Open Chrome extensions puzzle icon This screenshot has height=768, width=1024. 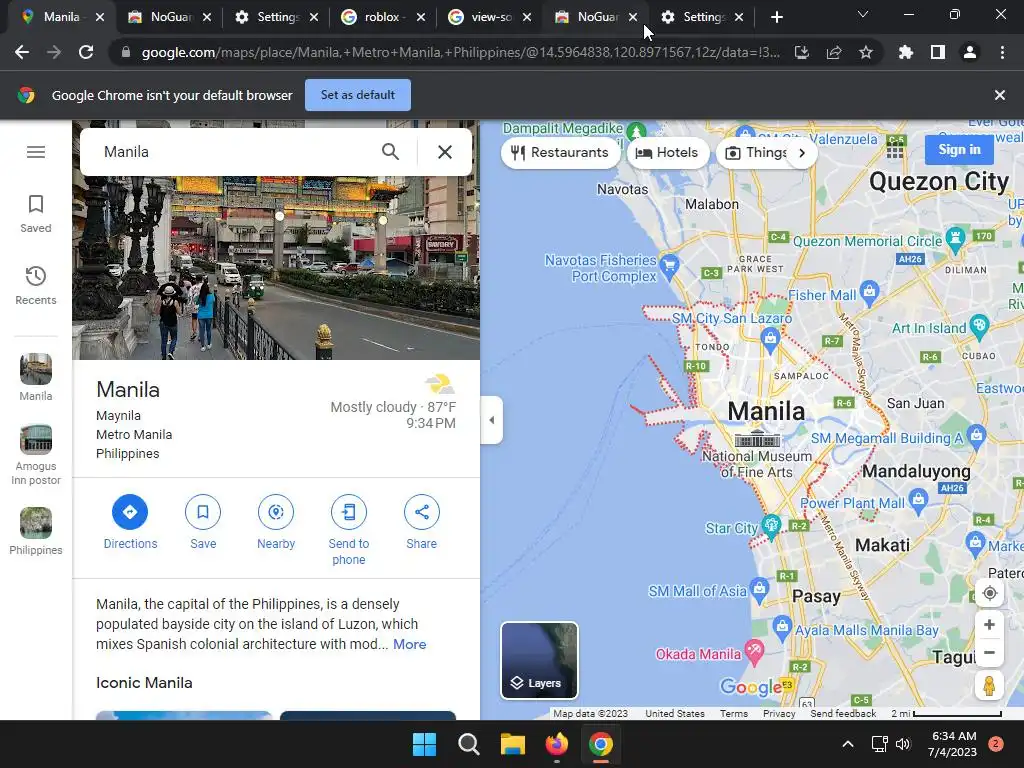pyautogui.click(x=906, y=52)
